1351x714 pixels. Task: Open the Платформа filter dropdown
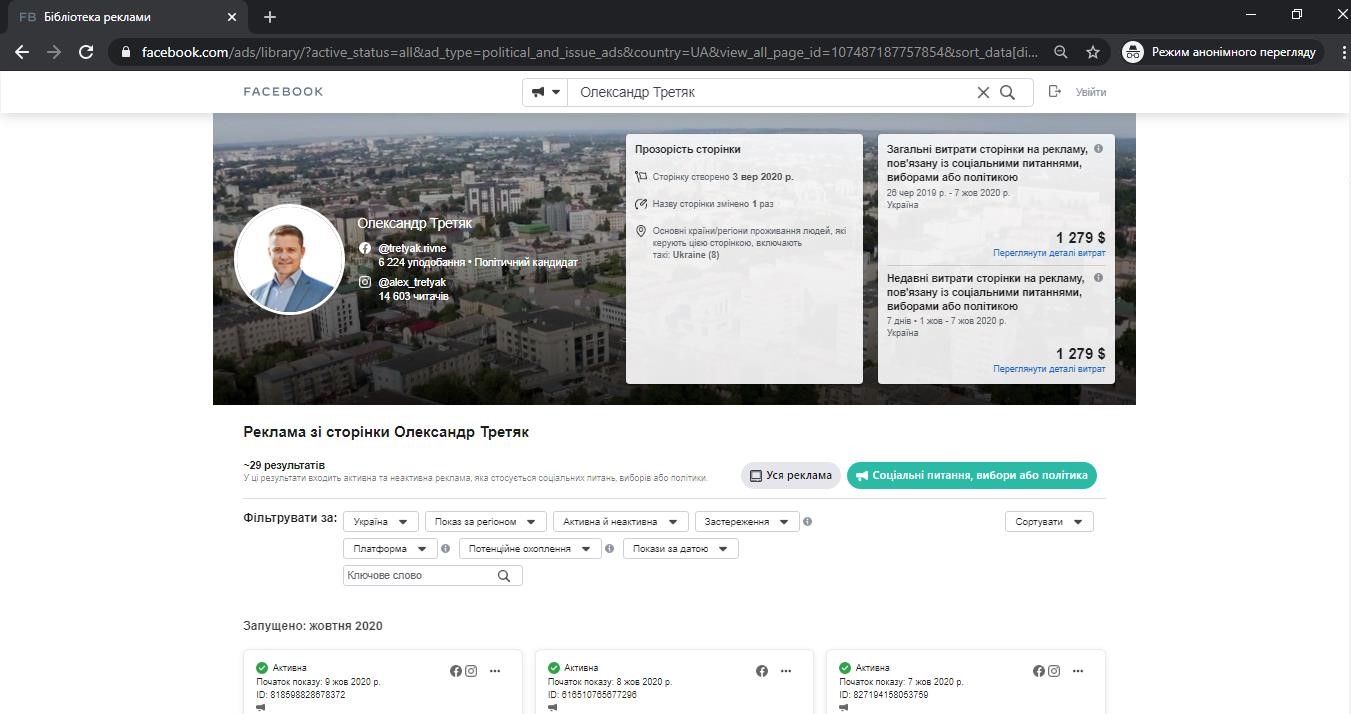pos(390,549)
